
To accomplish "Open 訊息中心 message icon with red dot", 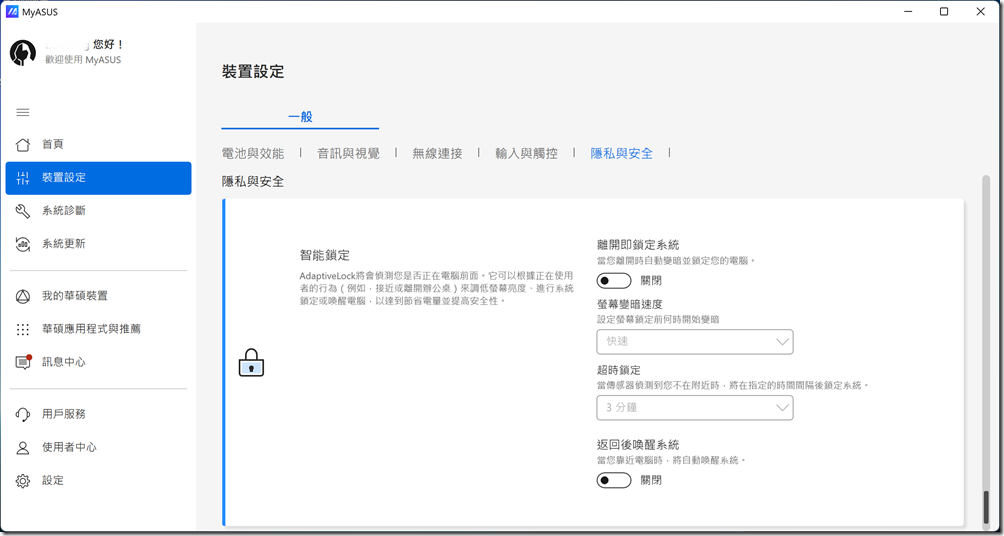I will (x=23, y=362).
